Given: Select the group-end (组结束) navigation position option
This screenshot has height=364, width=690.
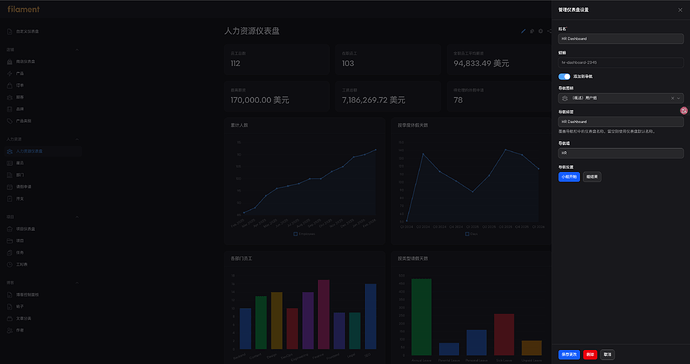Looking at the screenshot, I should pyautogui.click(x=592, y=177).
